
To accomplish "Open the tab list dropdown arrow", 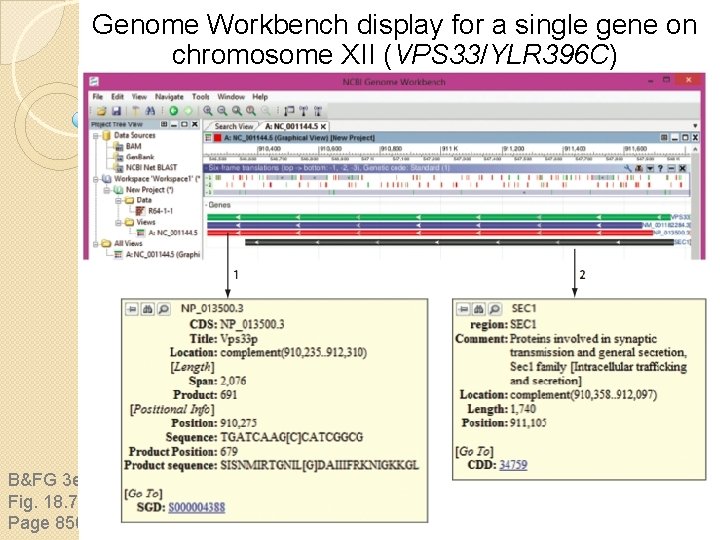I will coord(695,126).
